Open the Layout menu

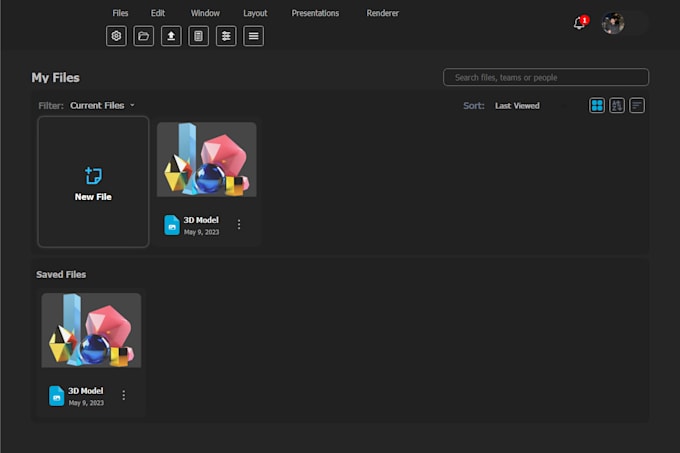[x=255, y=13]
